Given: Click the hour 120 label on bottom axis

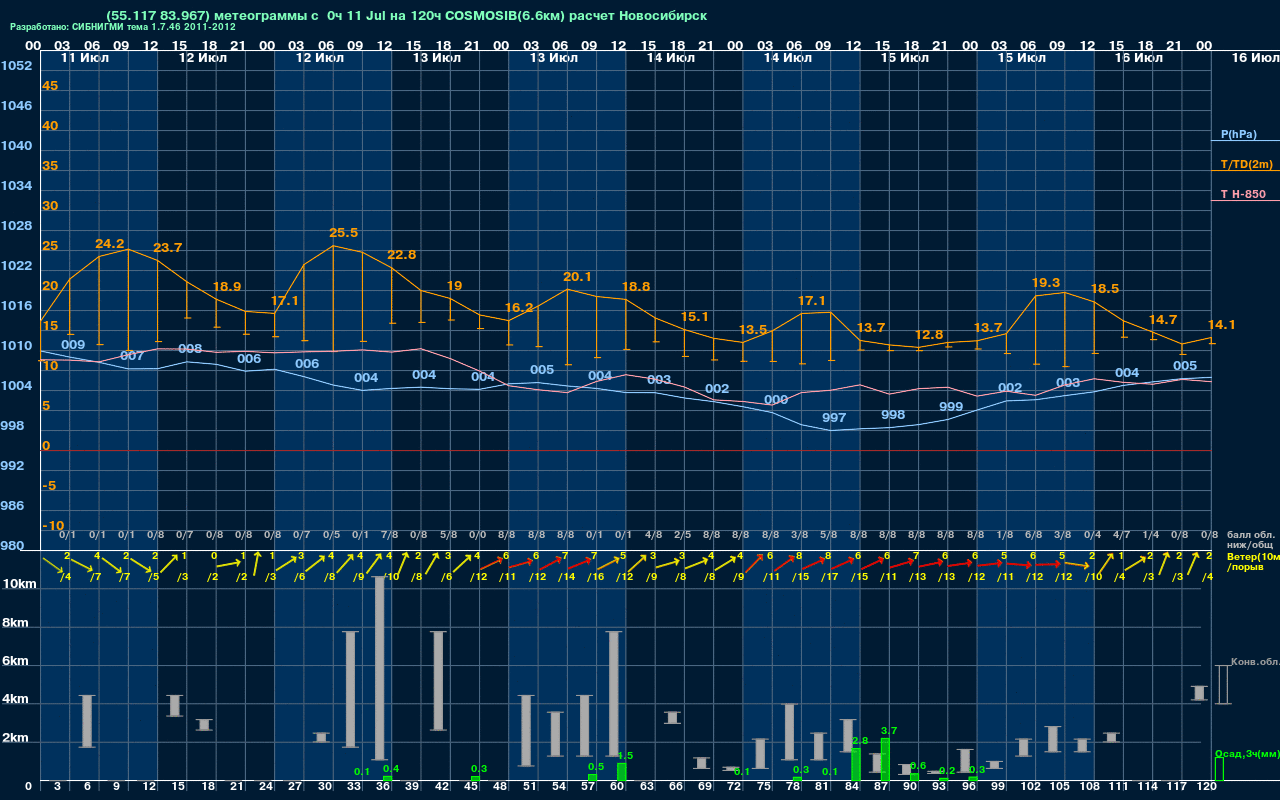Looking at the screenshot, I should click(x=1206, y=787).
